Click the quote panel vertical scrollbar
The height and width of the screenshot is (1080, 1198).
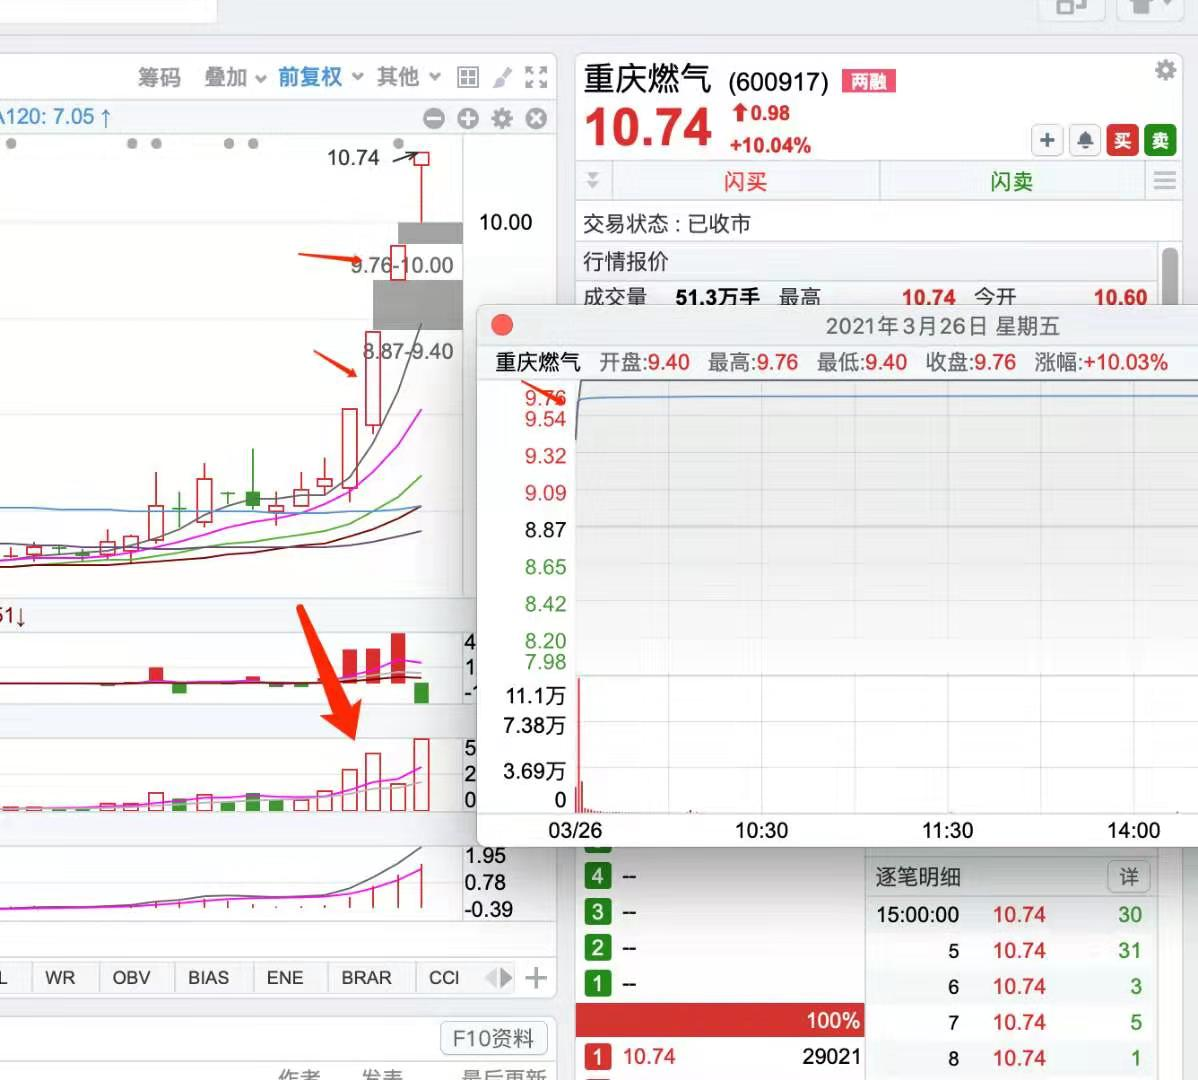(1169, 275)
